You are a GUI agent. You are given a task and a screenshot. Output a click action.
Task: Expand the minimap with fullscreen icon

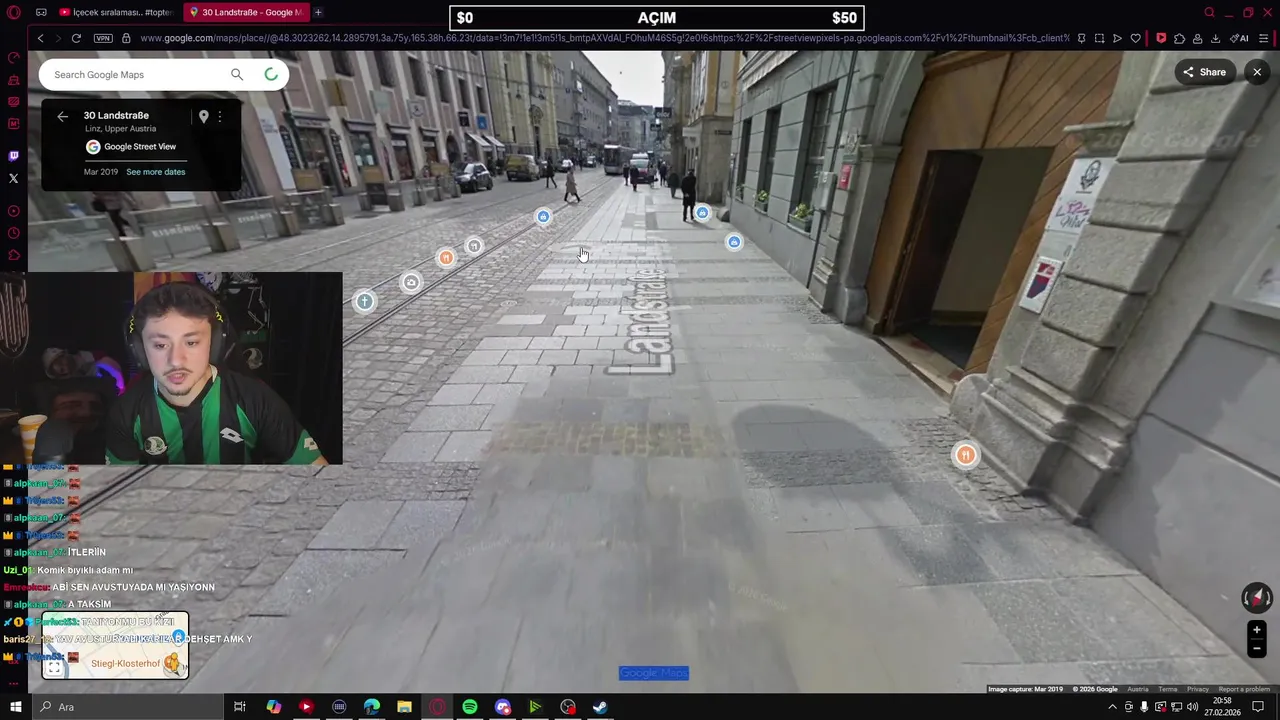pos(54,668)
